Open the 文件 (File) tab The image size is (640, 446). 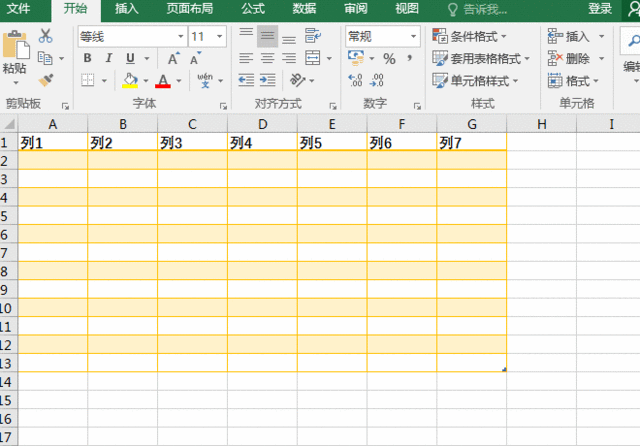pyautogui.click(x=18, y=9)
